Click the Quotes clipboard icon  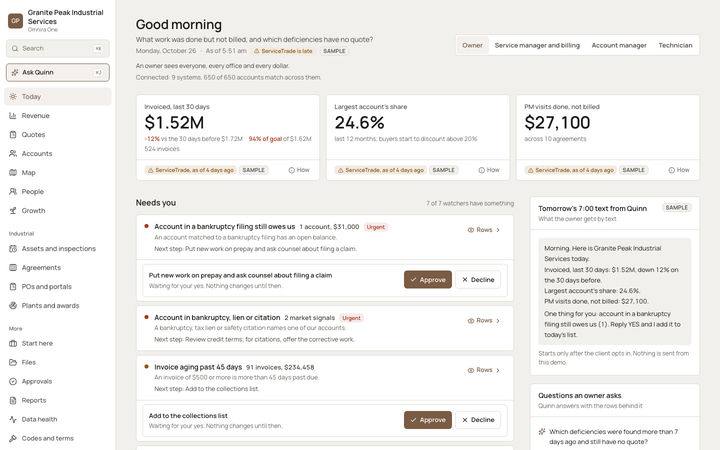(13, 135)
